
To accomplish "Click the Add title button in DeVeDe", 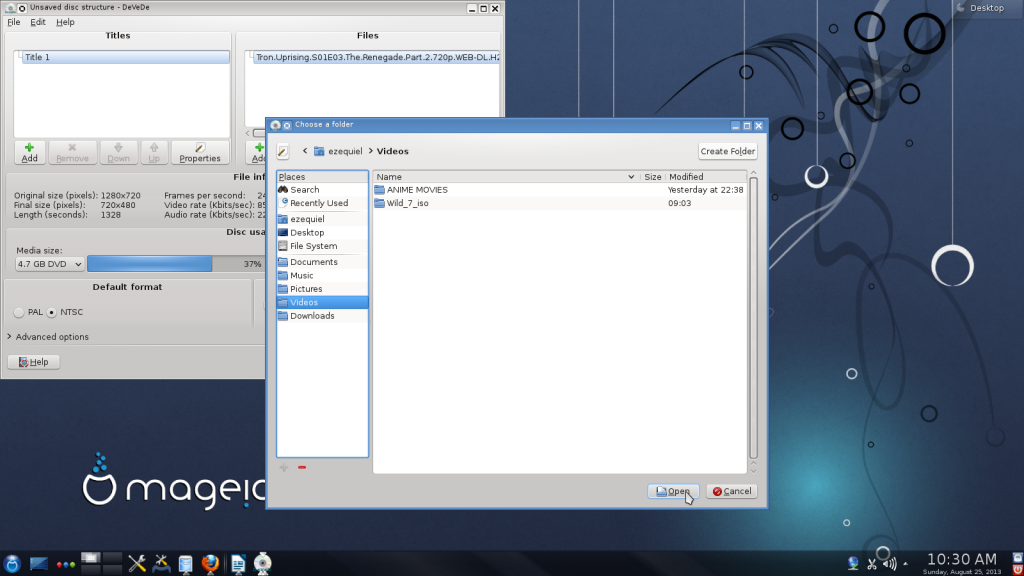I will (x=29, y=152).
